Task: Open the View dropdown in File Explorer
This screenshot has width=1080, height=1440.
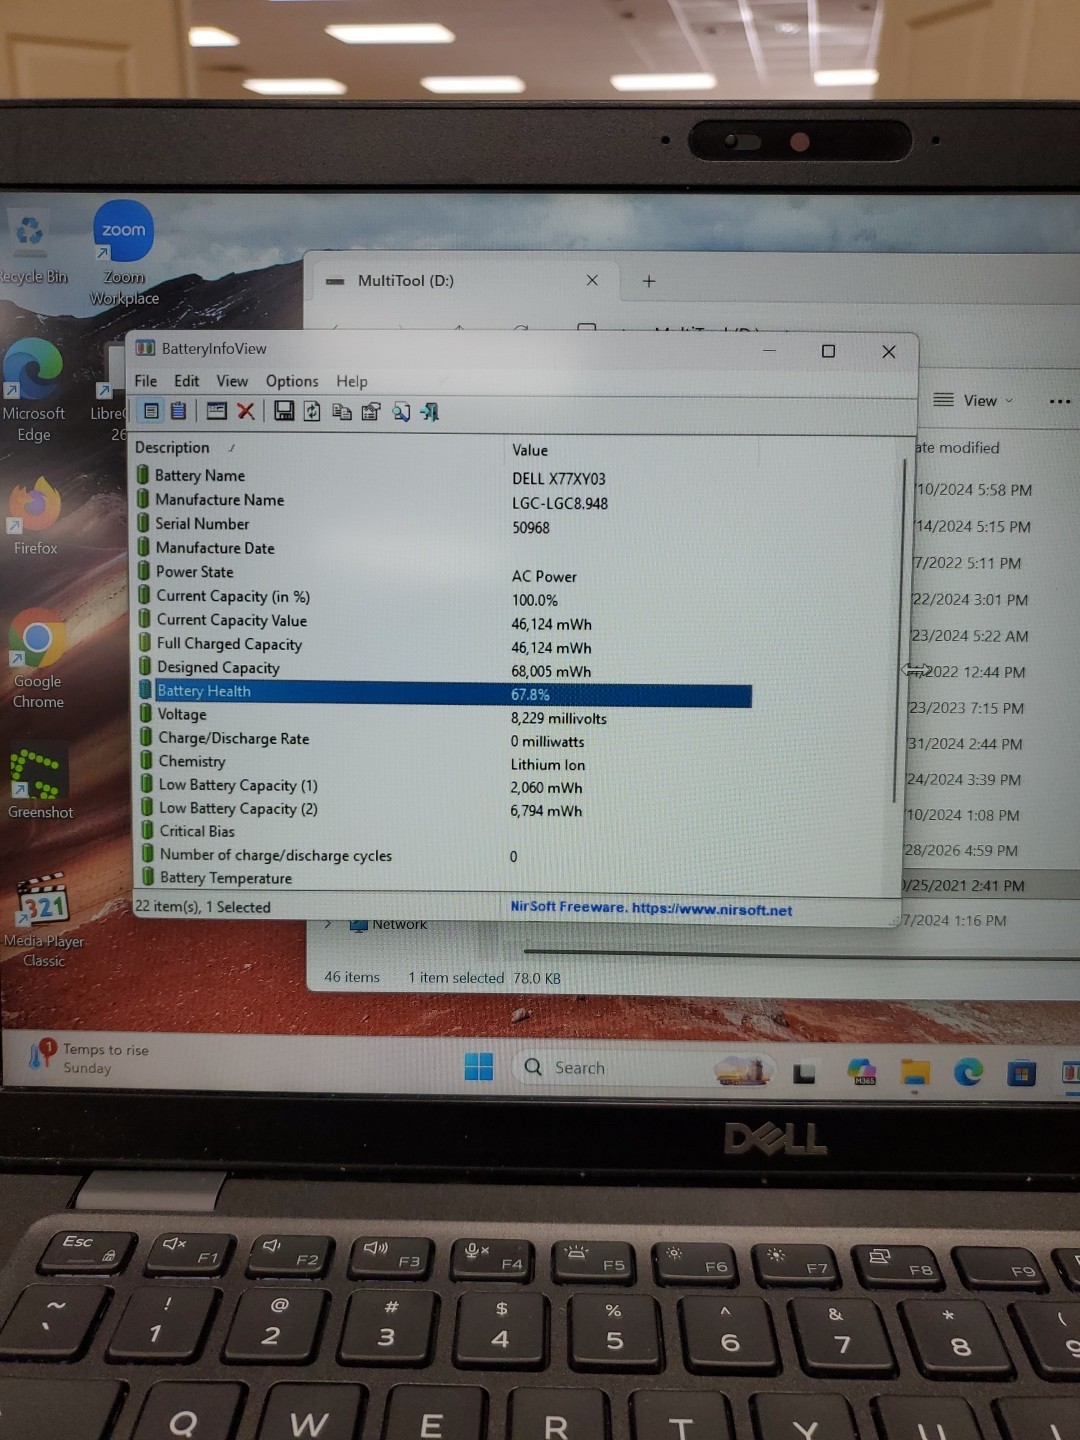Action: [973, 400]
